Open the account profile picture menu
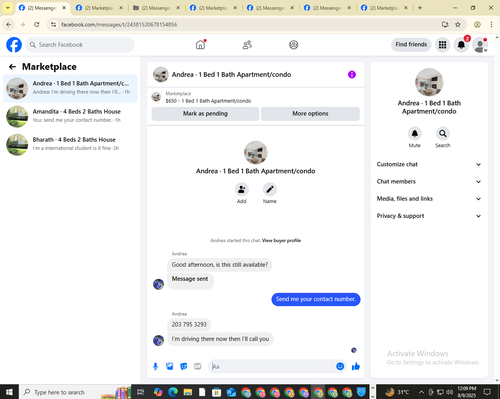This screenshot has height=399, width=500. click(x=480, y=45)
